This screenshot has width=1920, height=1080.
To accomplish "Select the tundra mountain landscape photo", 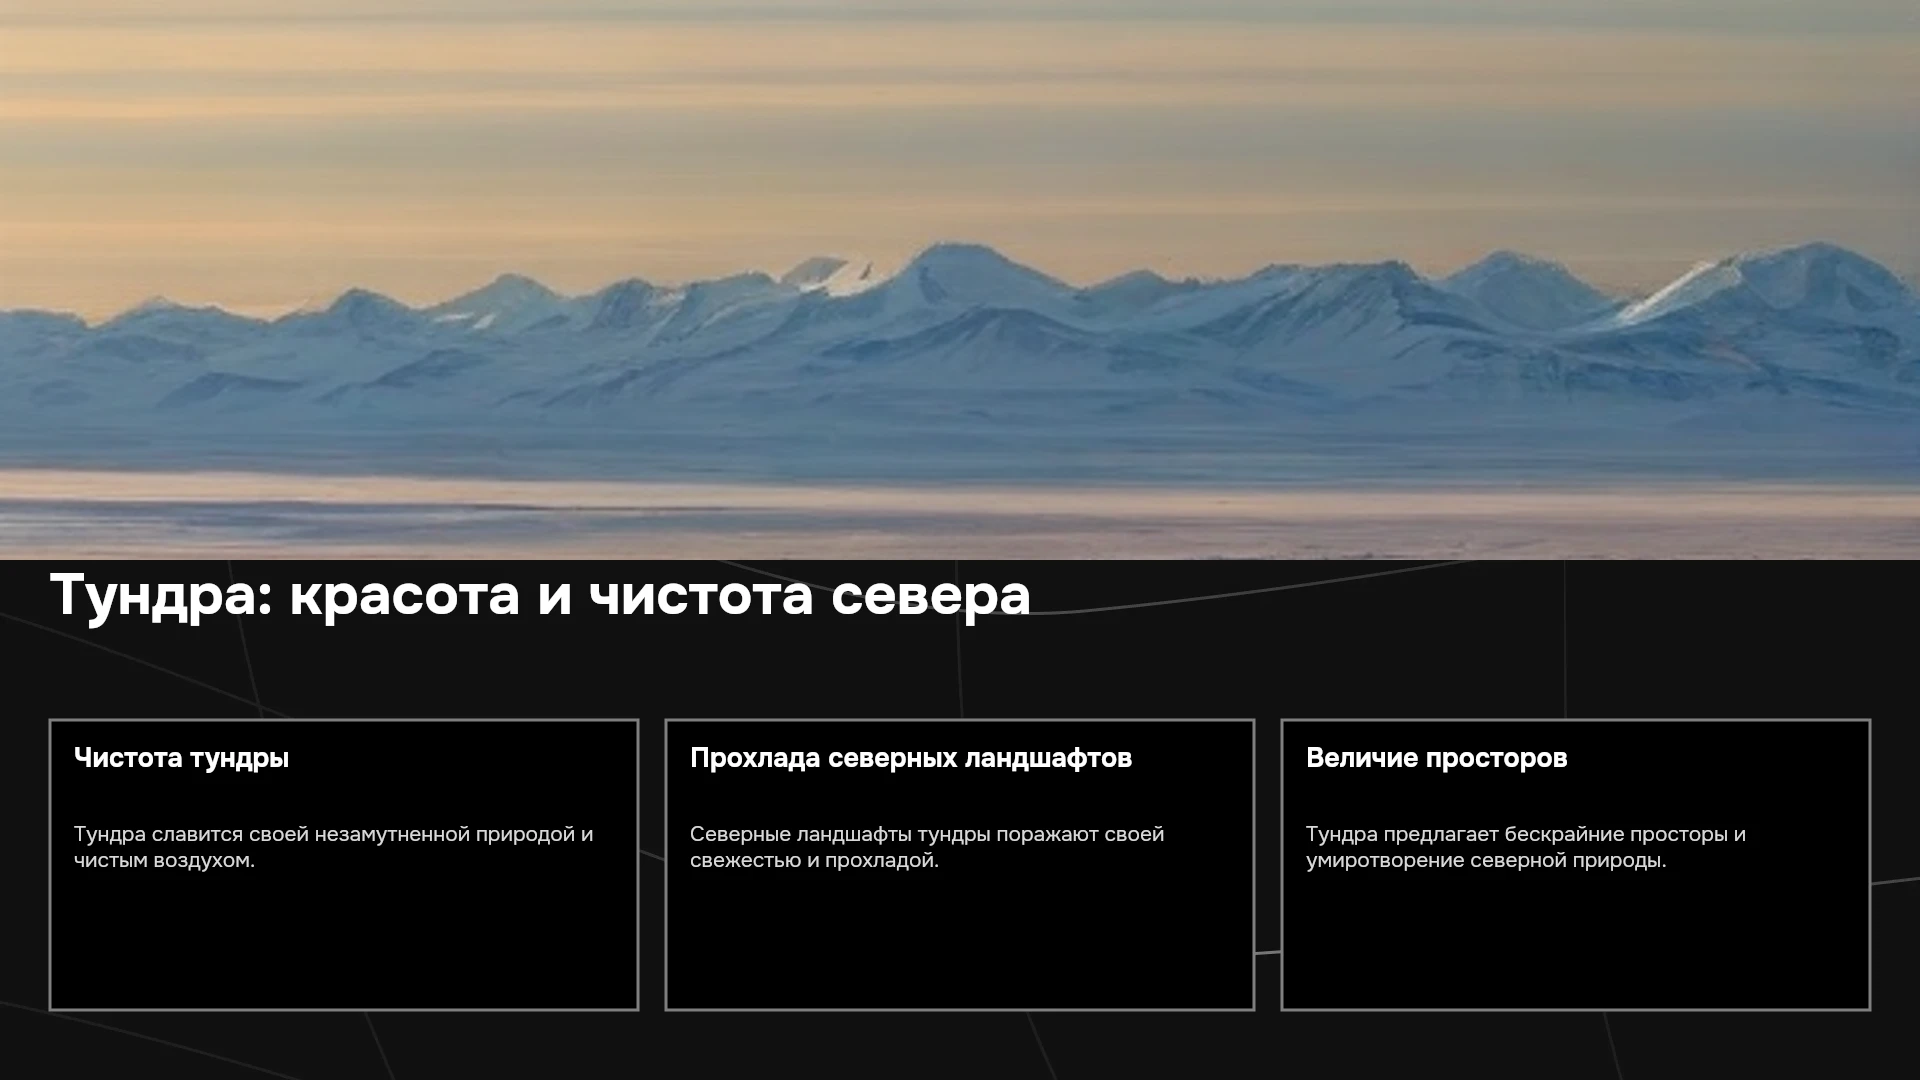I will pos(960,279).
